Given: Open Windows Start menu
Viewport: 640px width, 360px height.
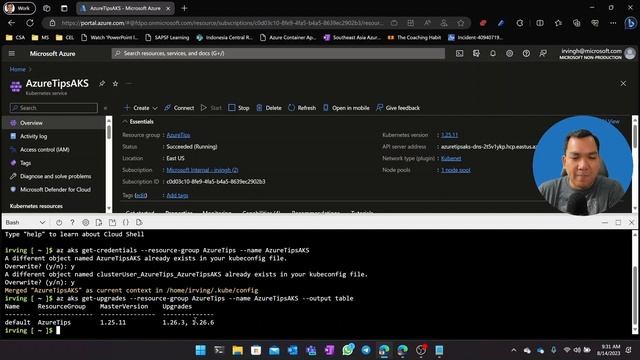Looking at the screenshot, I should (200, 350).
